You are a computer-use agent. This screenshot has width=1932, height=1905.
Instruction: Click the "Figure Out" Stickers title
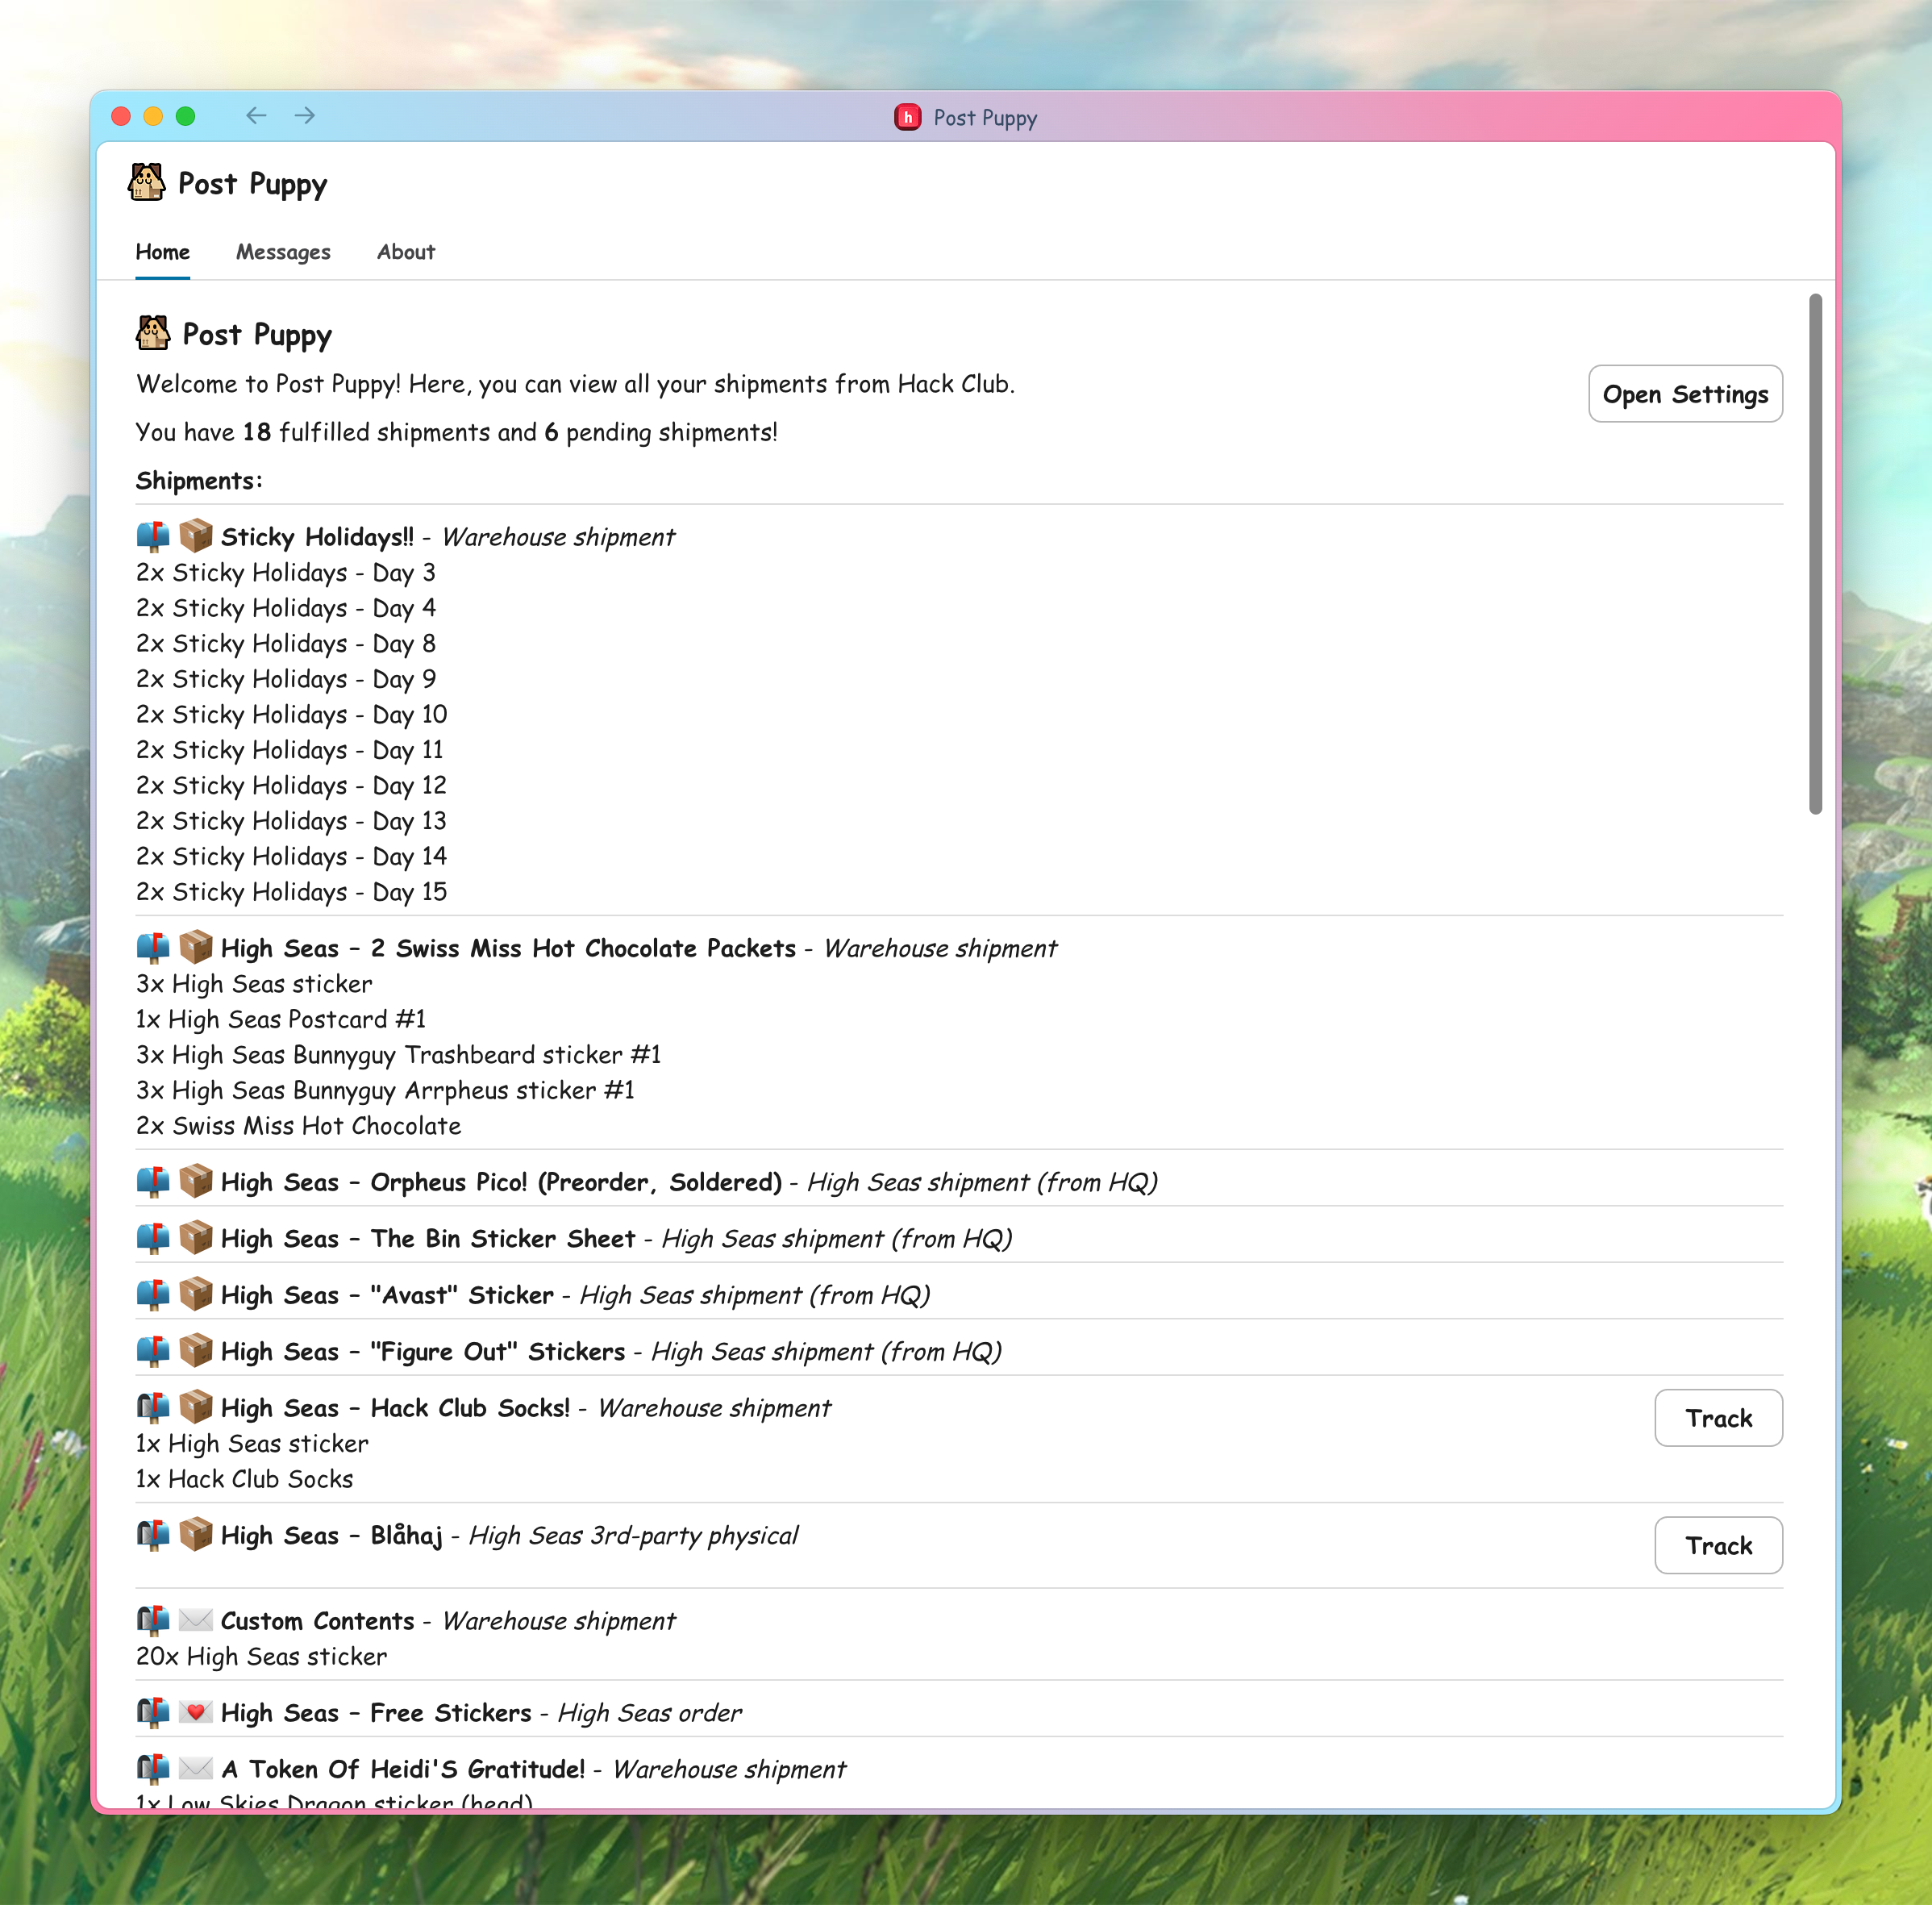click(x=423, y=1352)
